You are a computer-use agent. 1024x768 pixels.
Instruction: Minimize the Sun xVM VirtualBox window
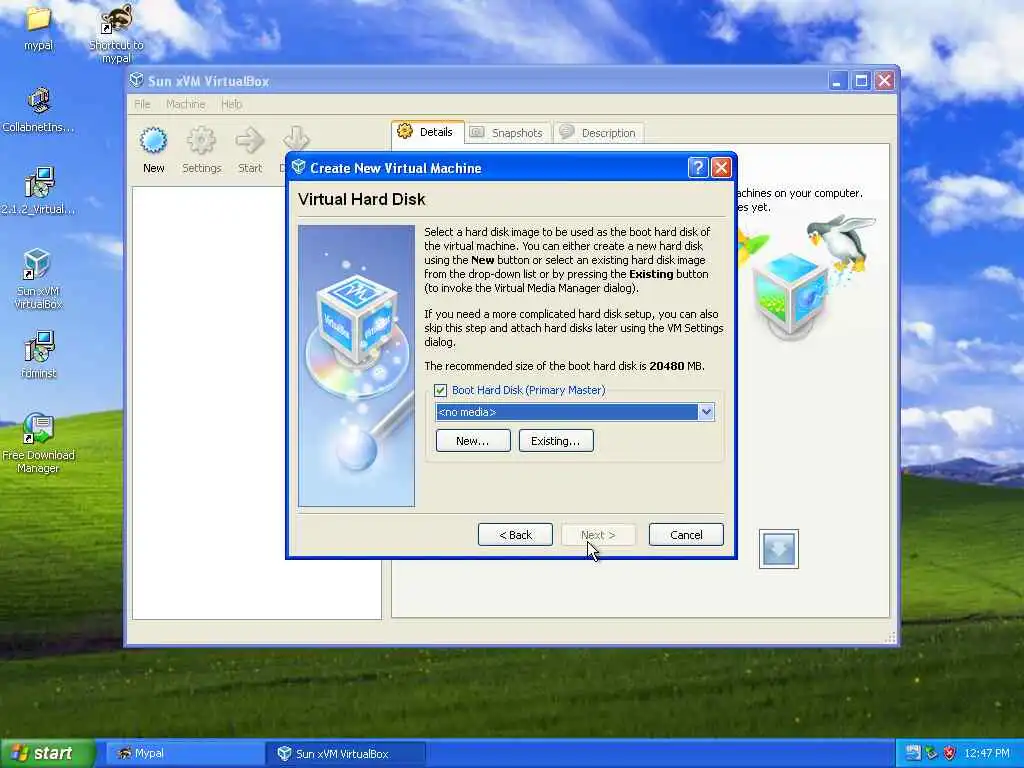837,81
